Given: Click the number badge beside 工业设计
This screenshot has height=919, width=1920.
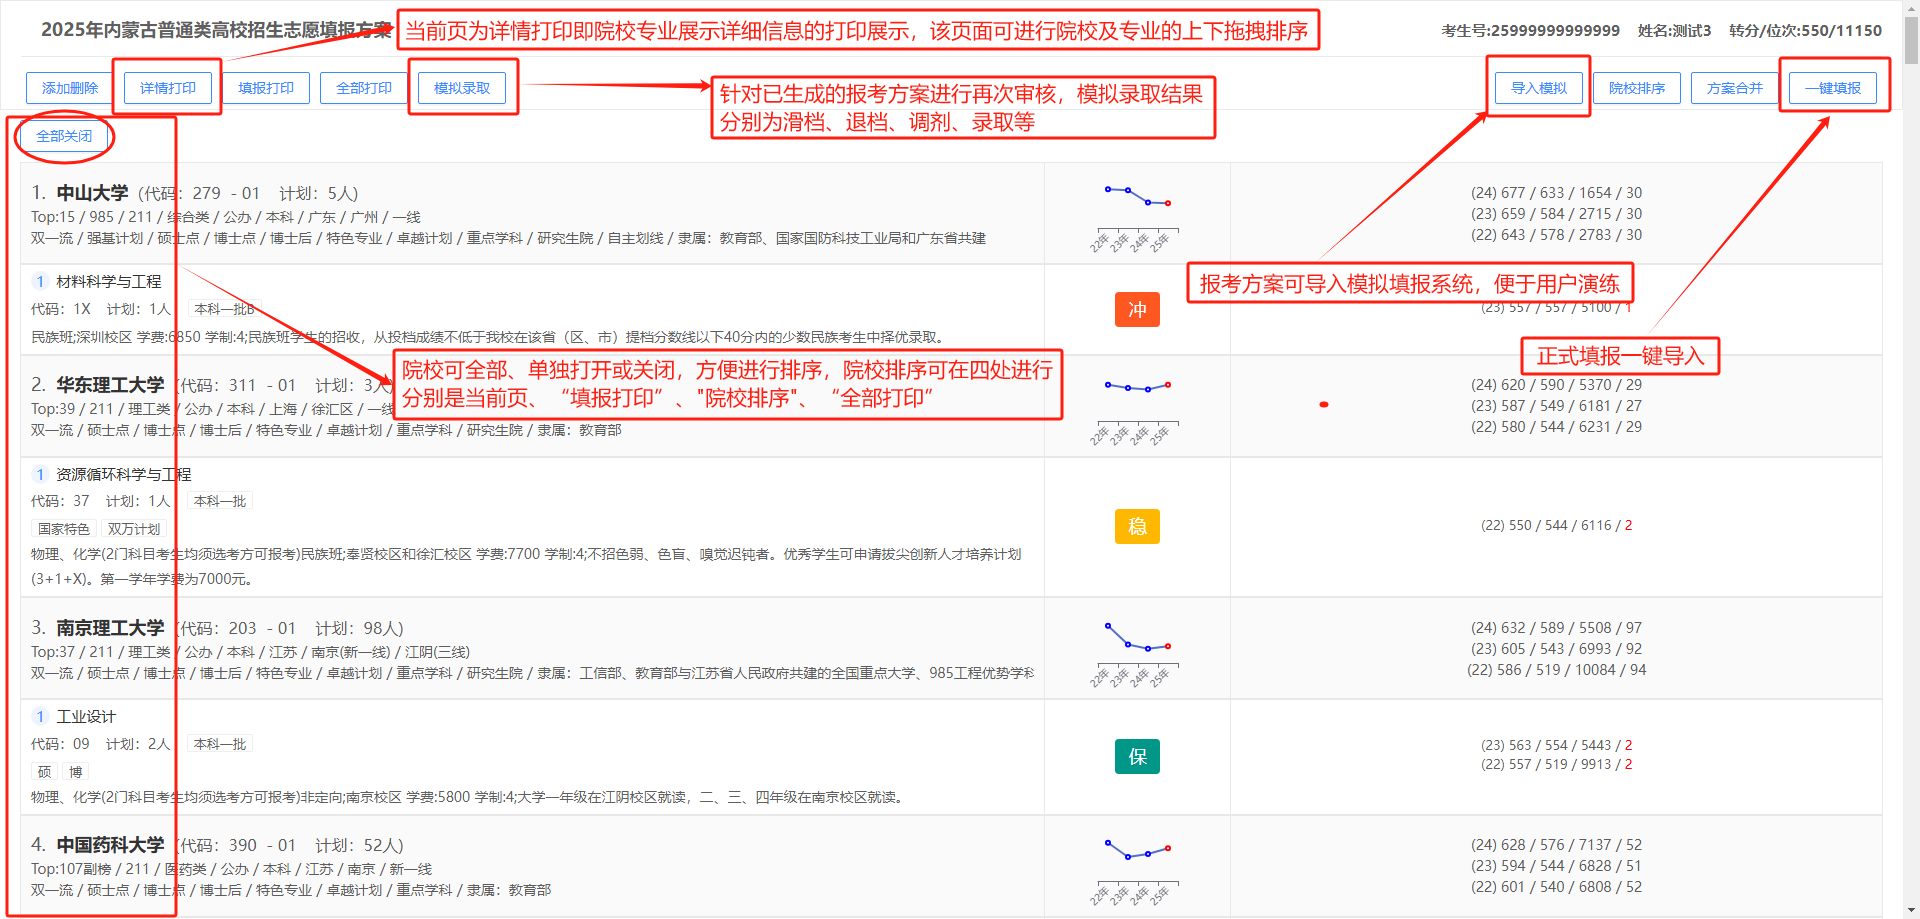Looking at the screenshot, I should pos(40,716).
